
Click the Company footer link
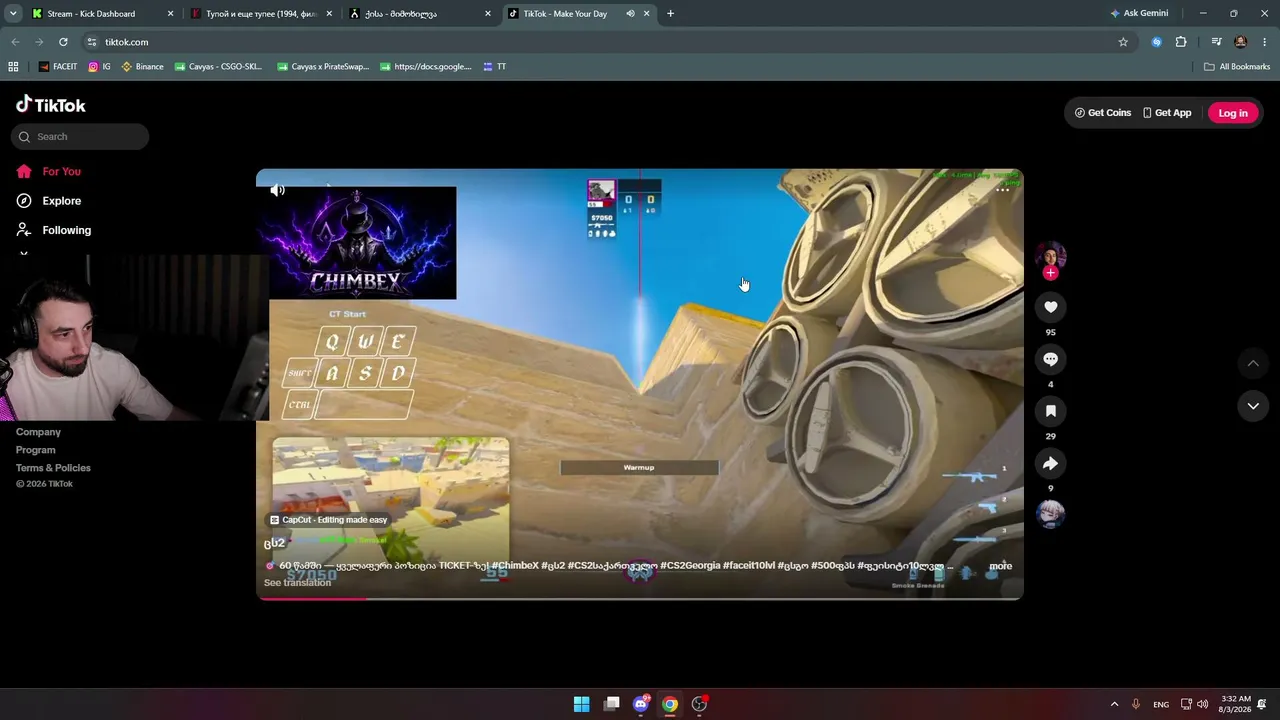tap(38, 432)
